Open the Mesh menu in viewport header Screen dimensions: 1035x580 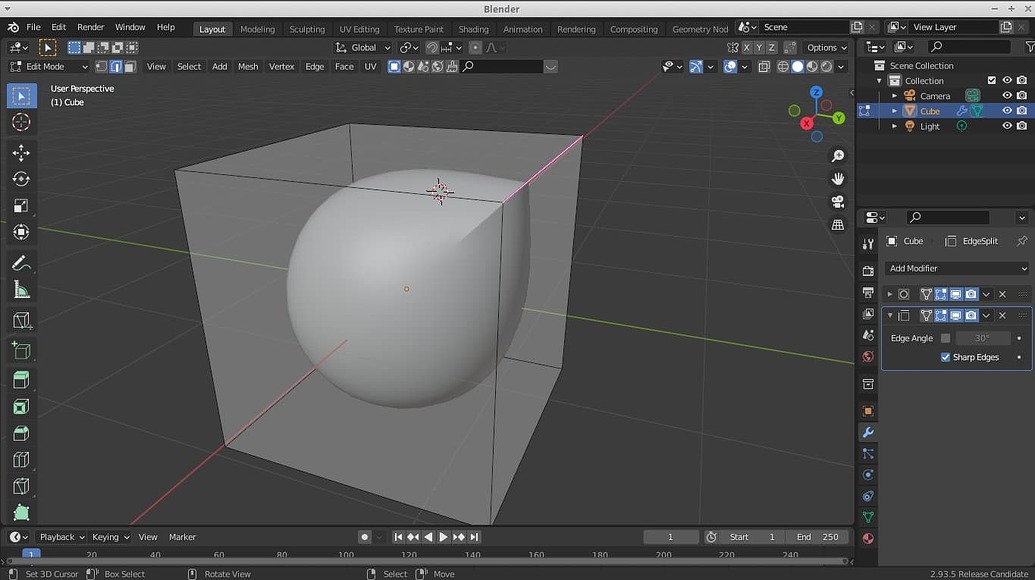tap(248, 67)
